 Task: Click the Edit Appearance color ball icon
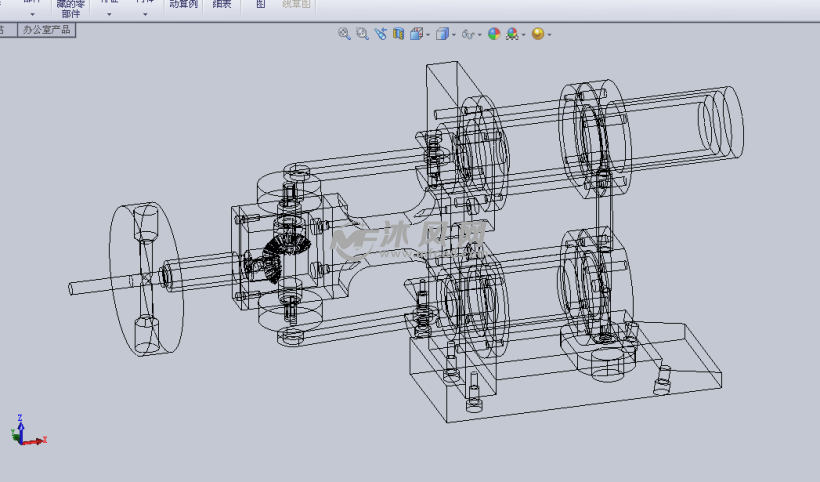coord(494,34)
